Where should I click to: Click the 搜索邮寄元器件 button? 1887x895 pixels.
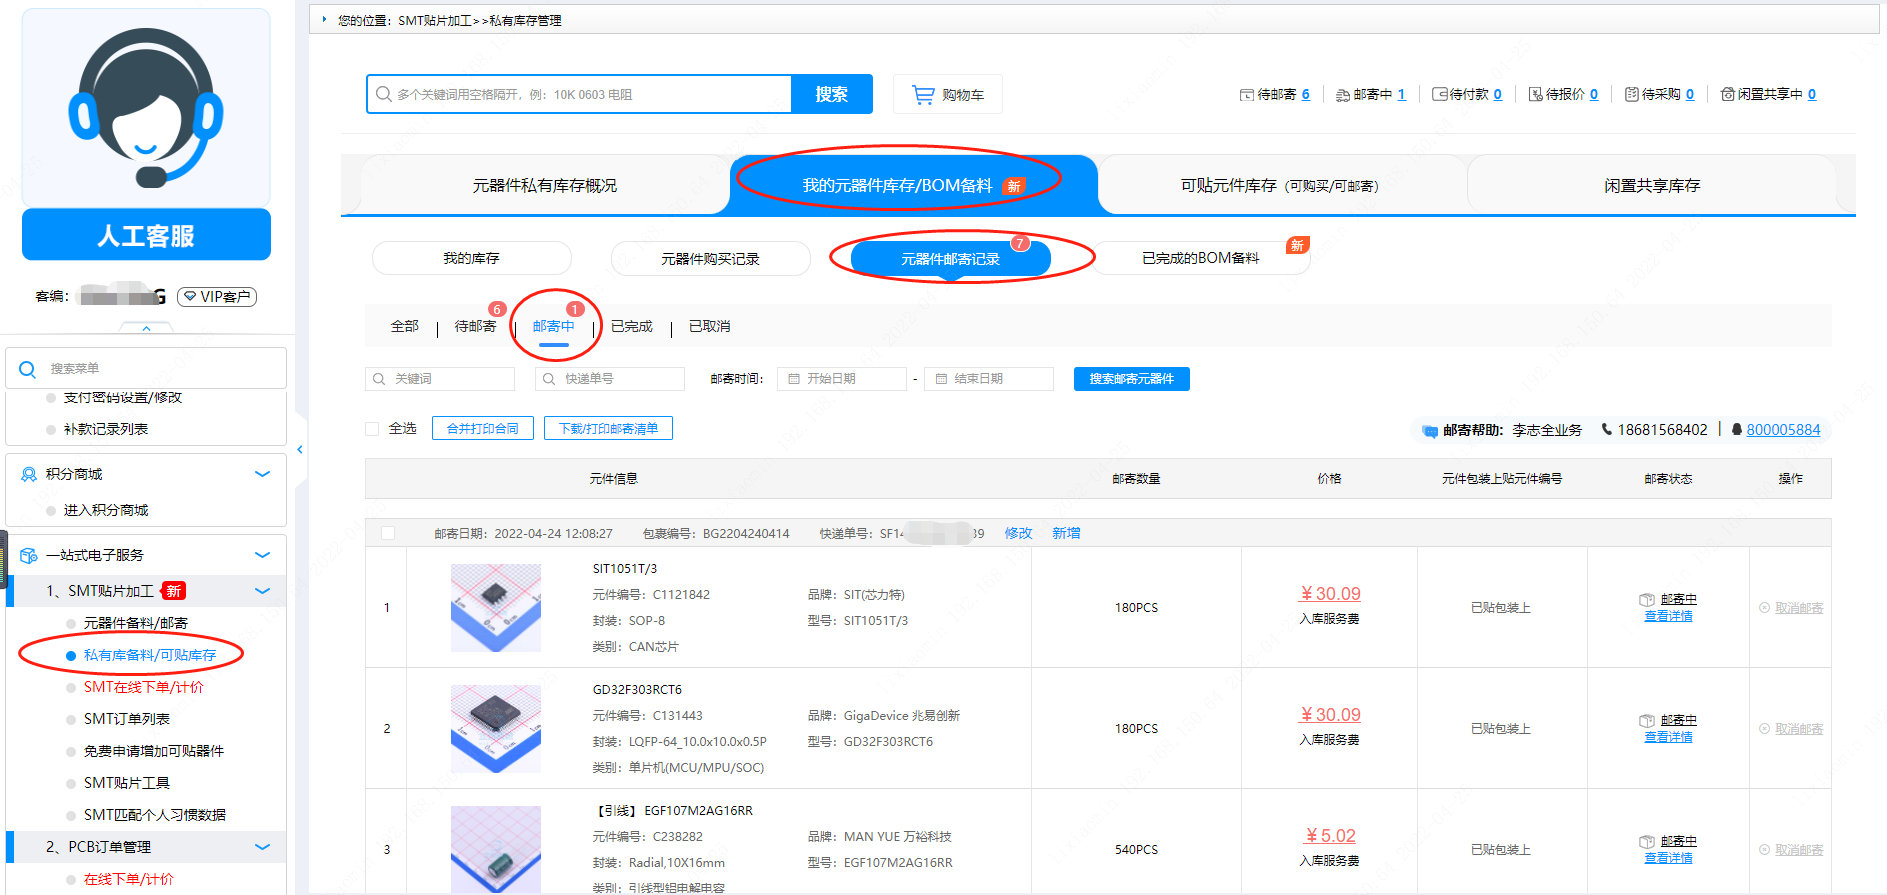[1131, 379]
